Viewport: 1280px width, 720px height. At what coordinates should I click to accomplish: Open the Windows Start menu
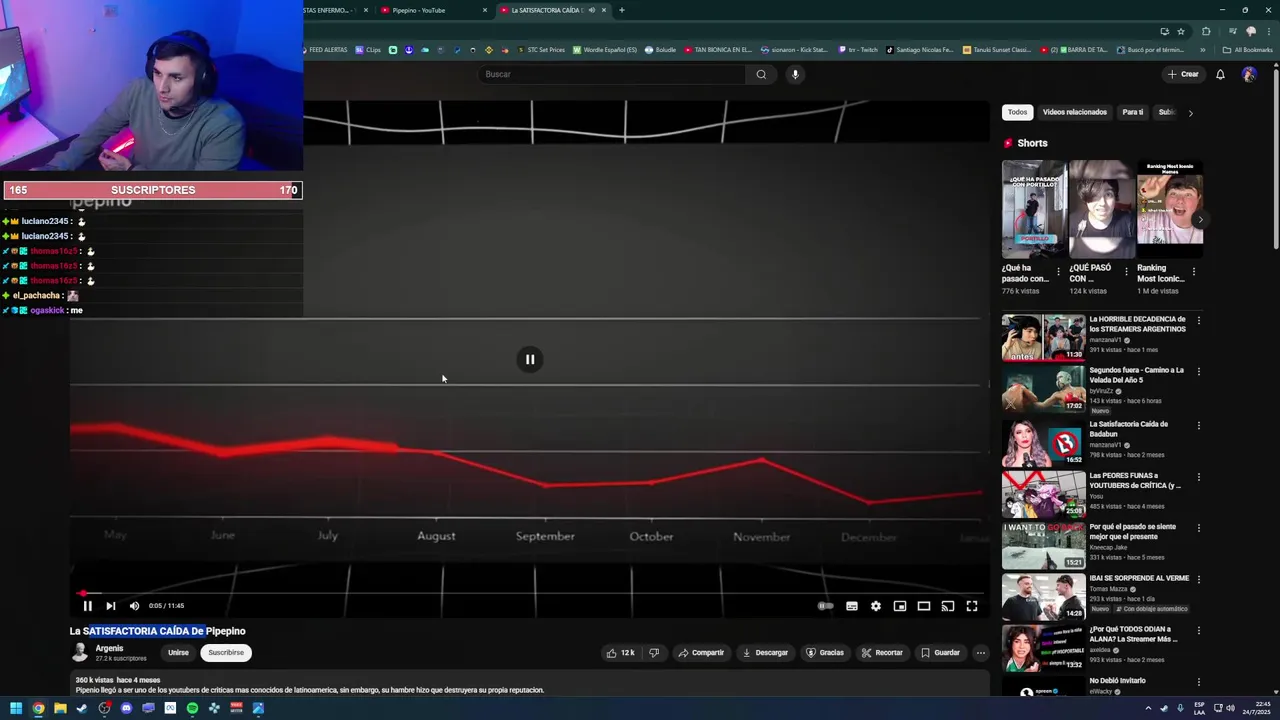point(16,708)
